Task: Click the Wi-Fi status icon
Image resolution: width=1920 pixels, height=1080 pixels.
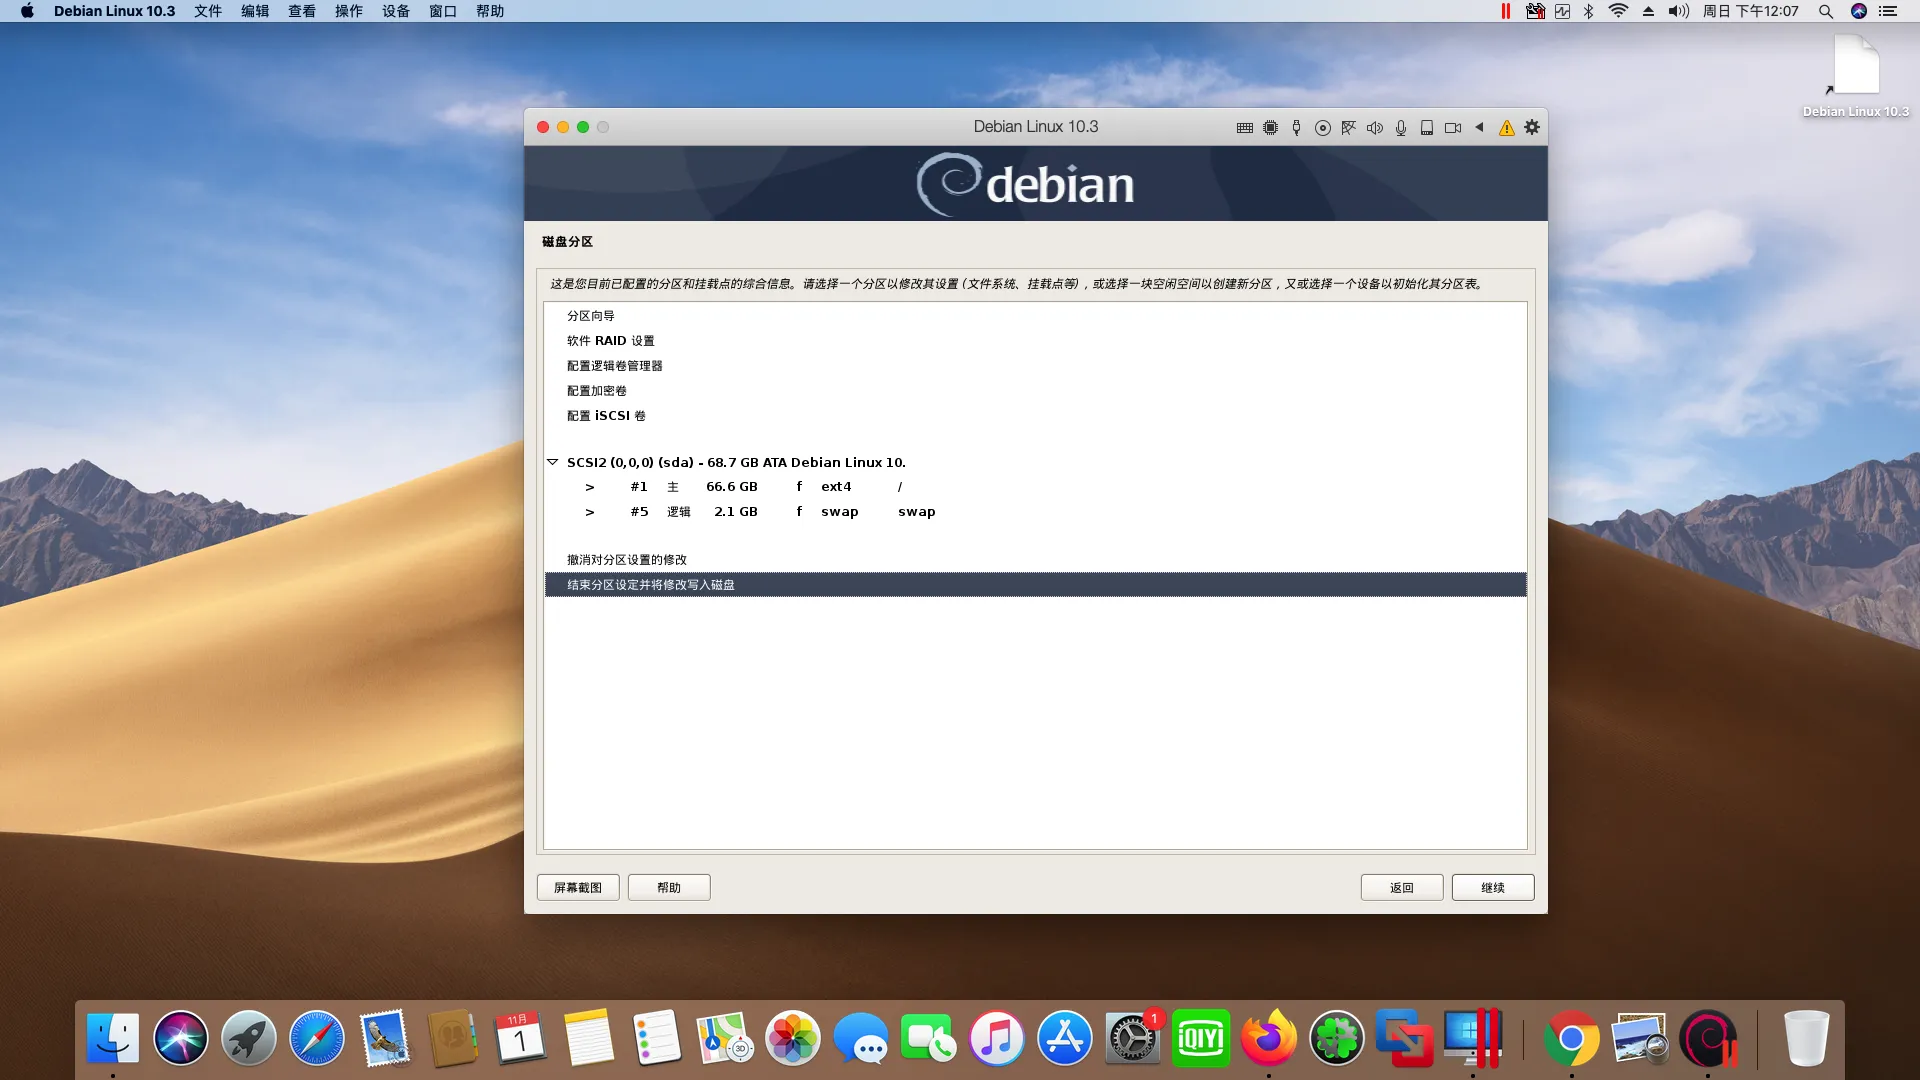Action: (1618, 11)
